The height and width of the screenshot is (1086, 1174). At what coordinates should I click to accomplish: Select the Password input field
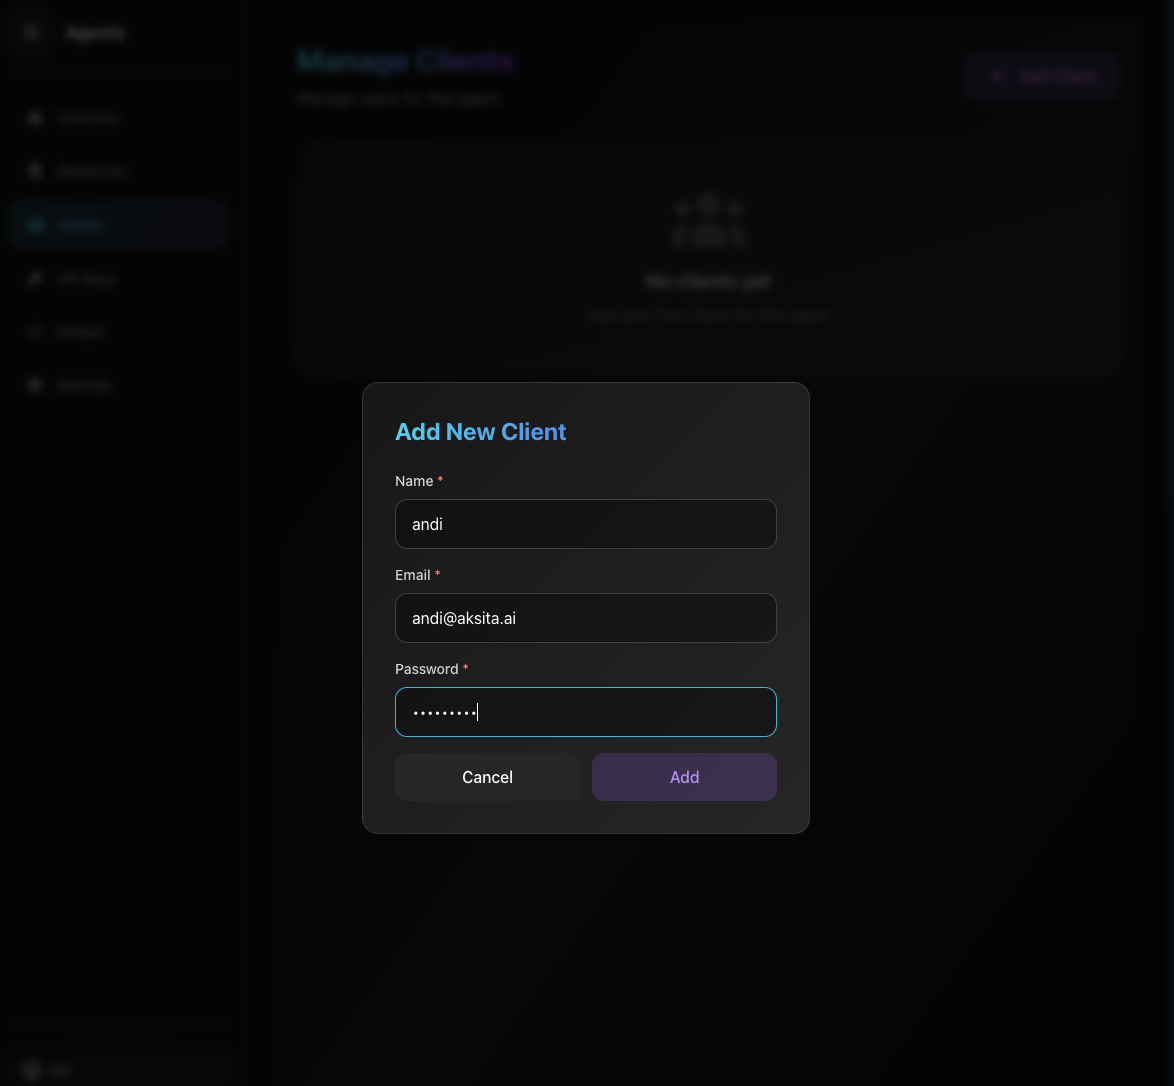586,712
